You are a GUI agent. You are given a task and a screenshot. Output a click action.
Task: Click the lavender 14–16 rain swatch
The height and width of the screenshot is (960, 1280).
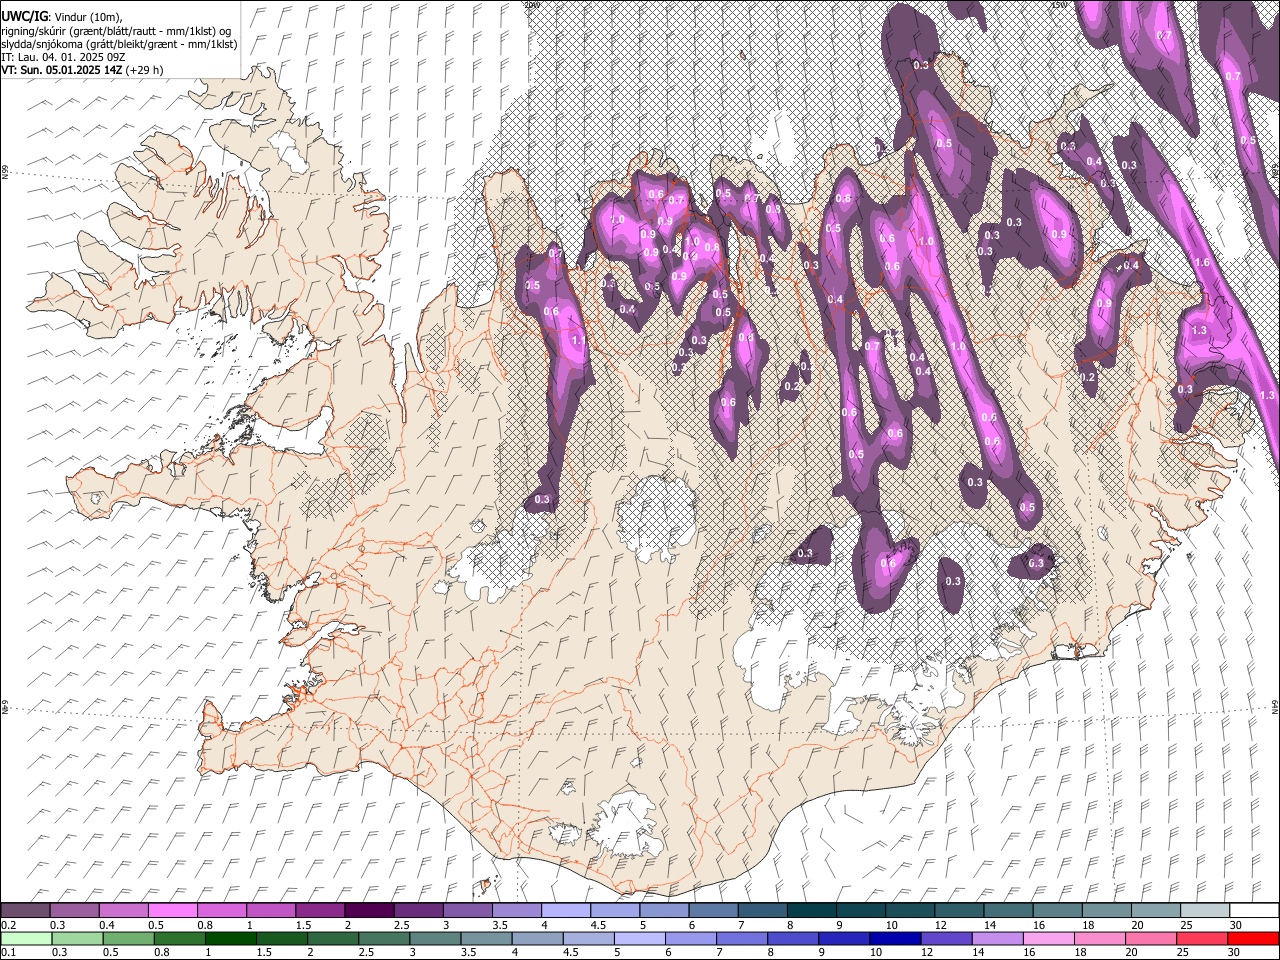pyautogui.click(x=997, y=938)
